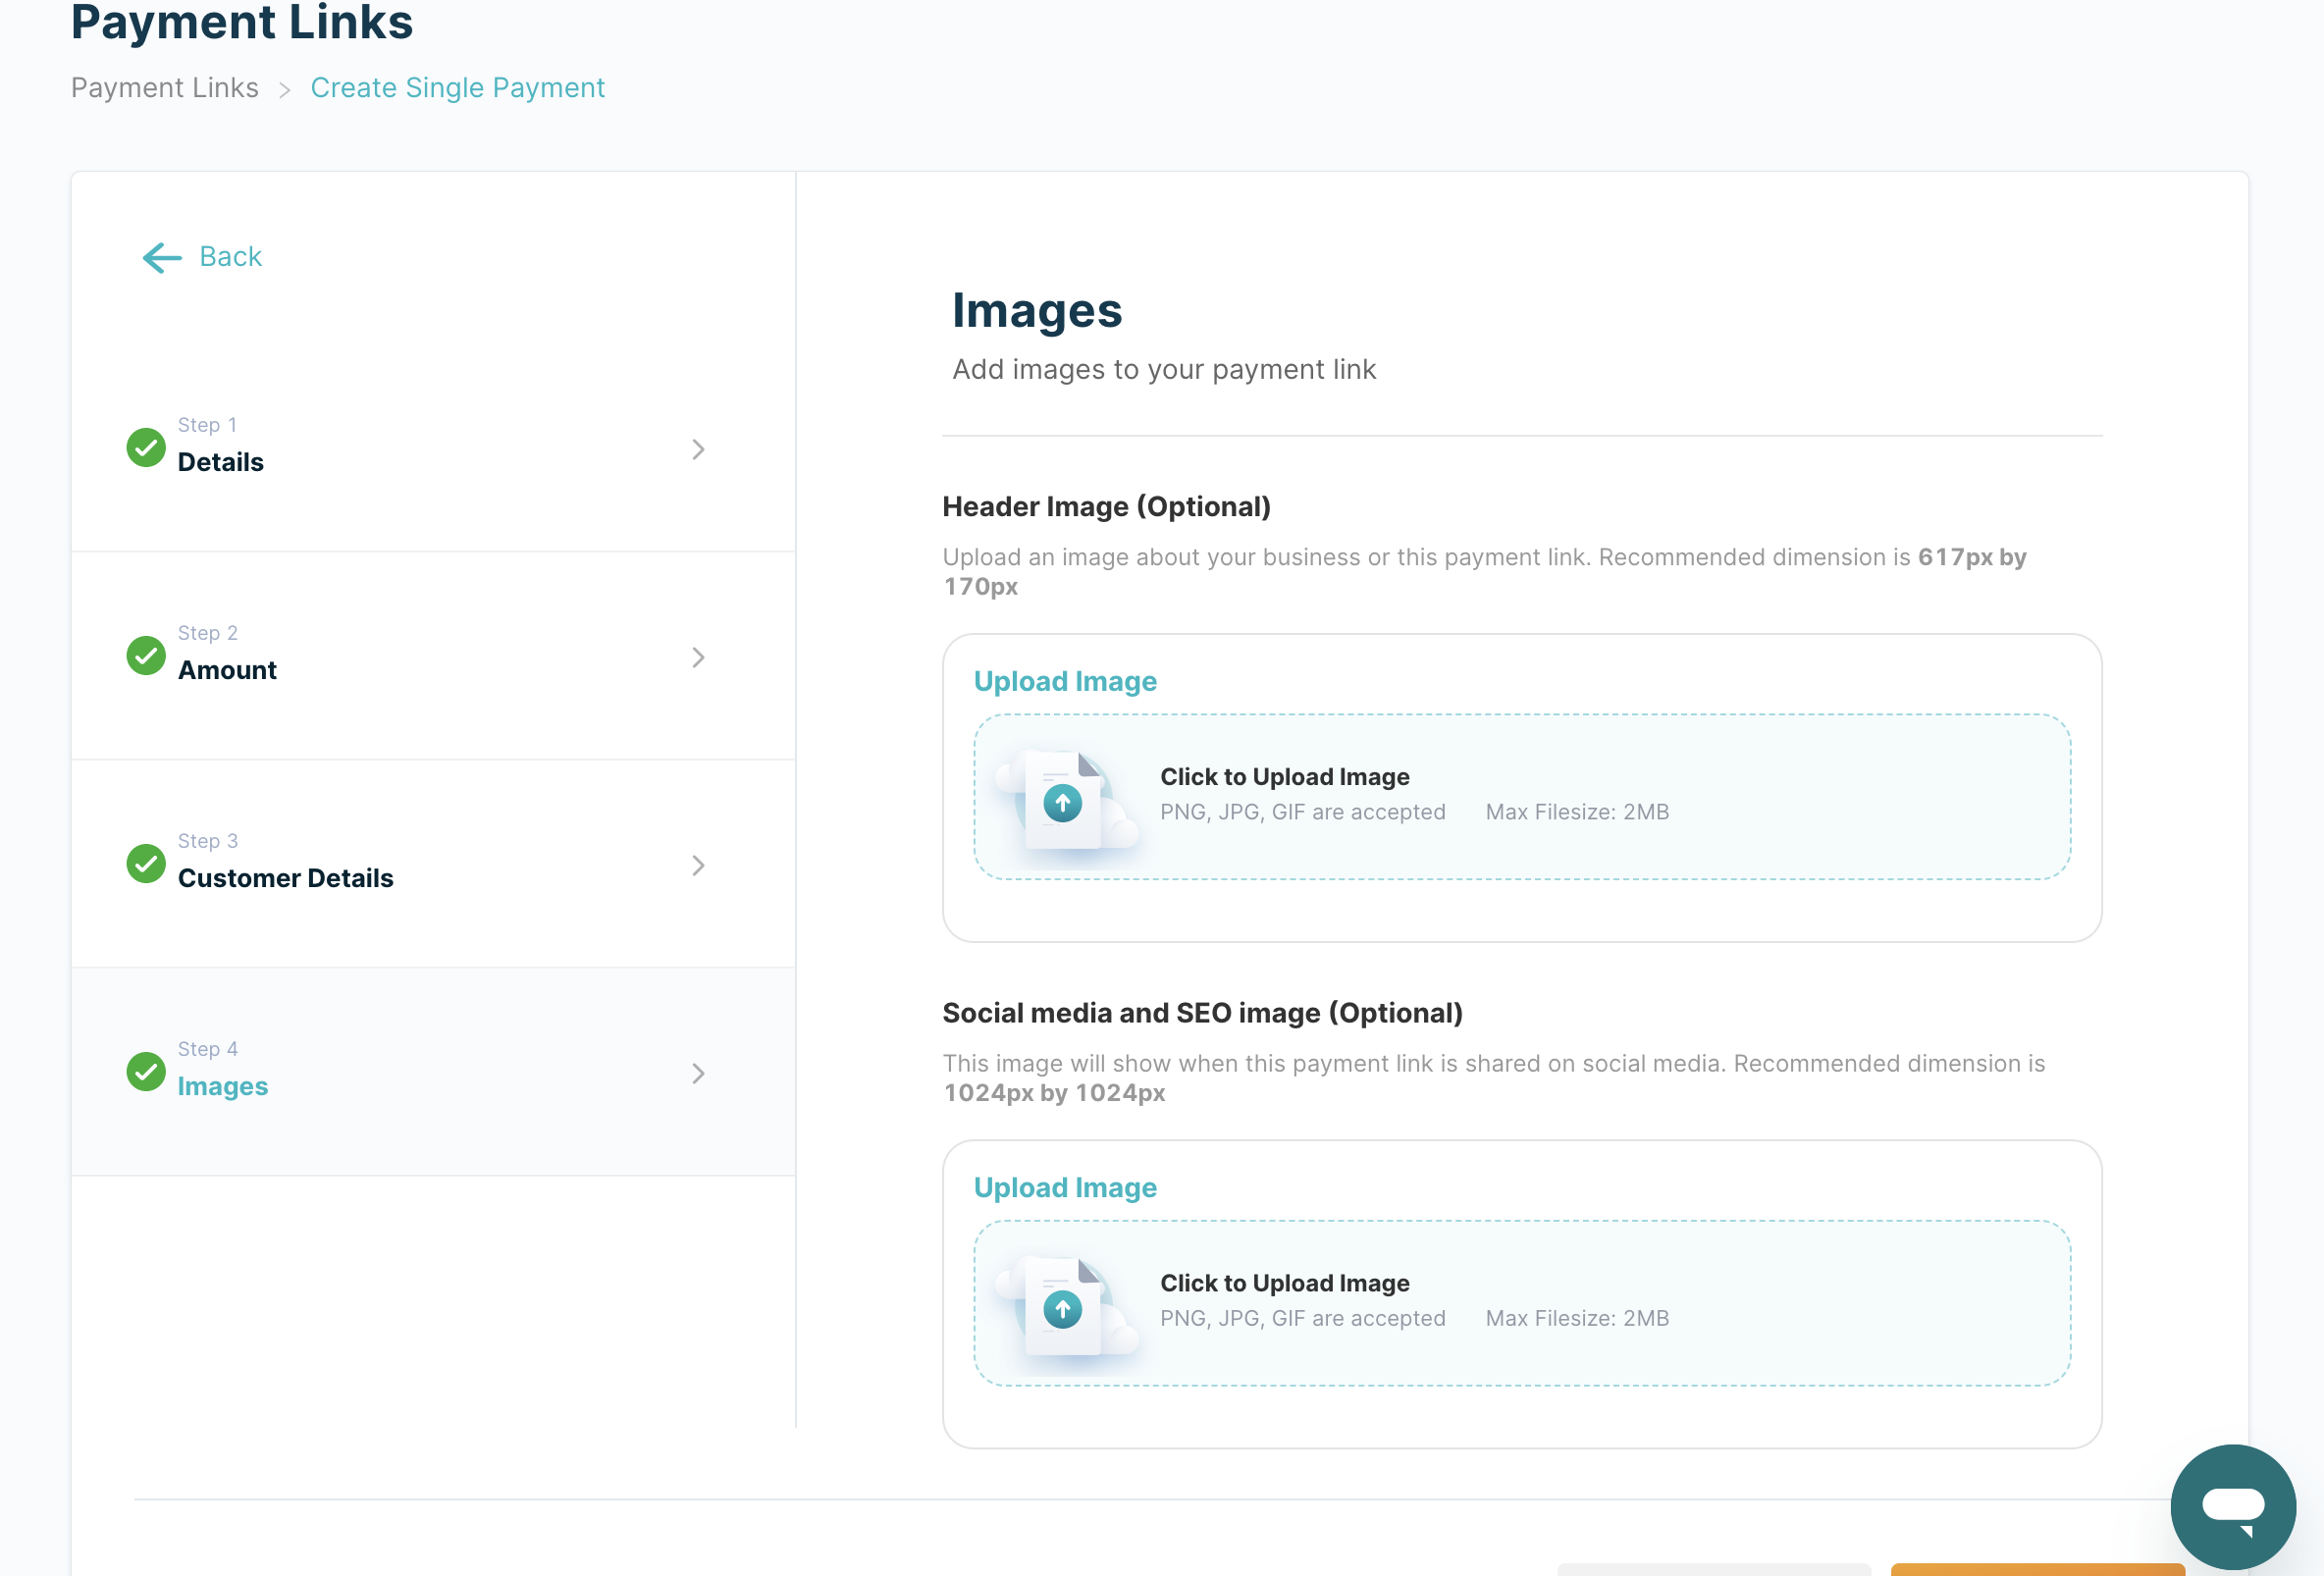Click the Step 4 Images chevron
This screenshot has width=2324, height=1576.
tap(698, 1074)
